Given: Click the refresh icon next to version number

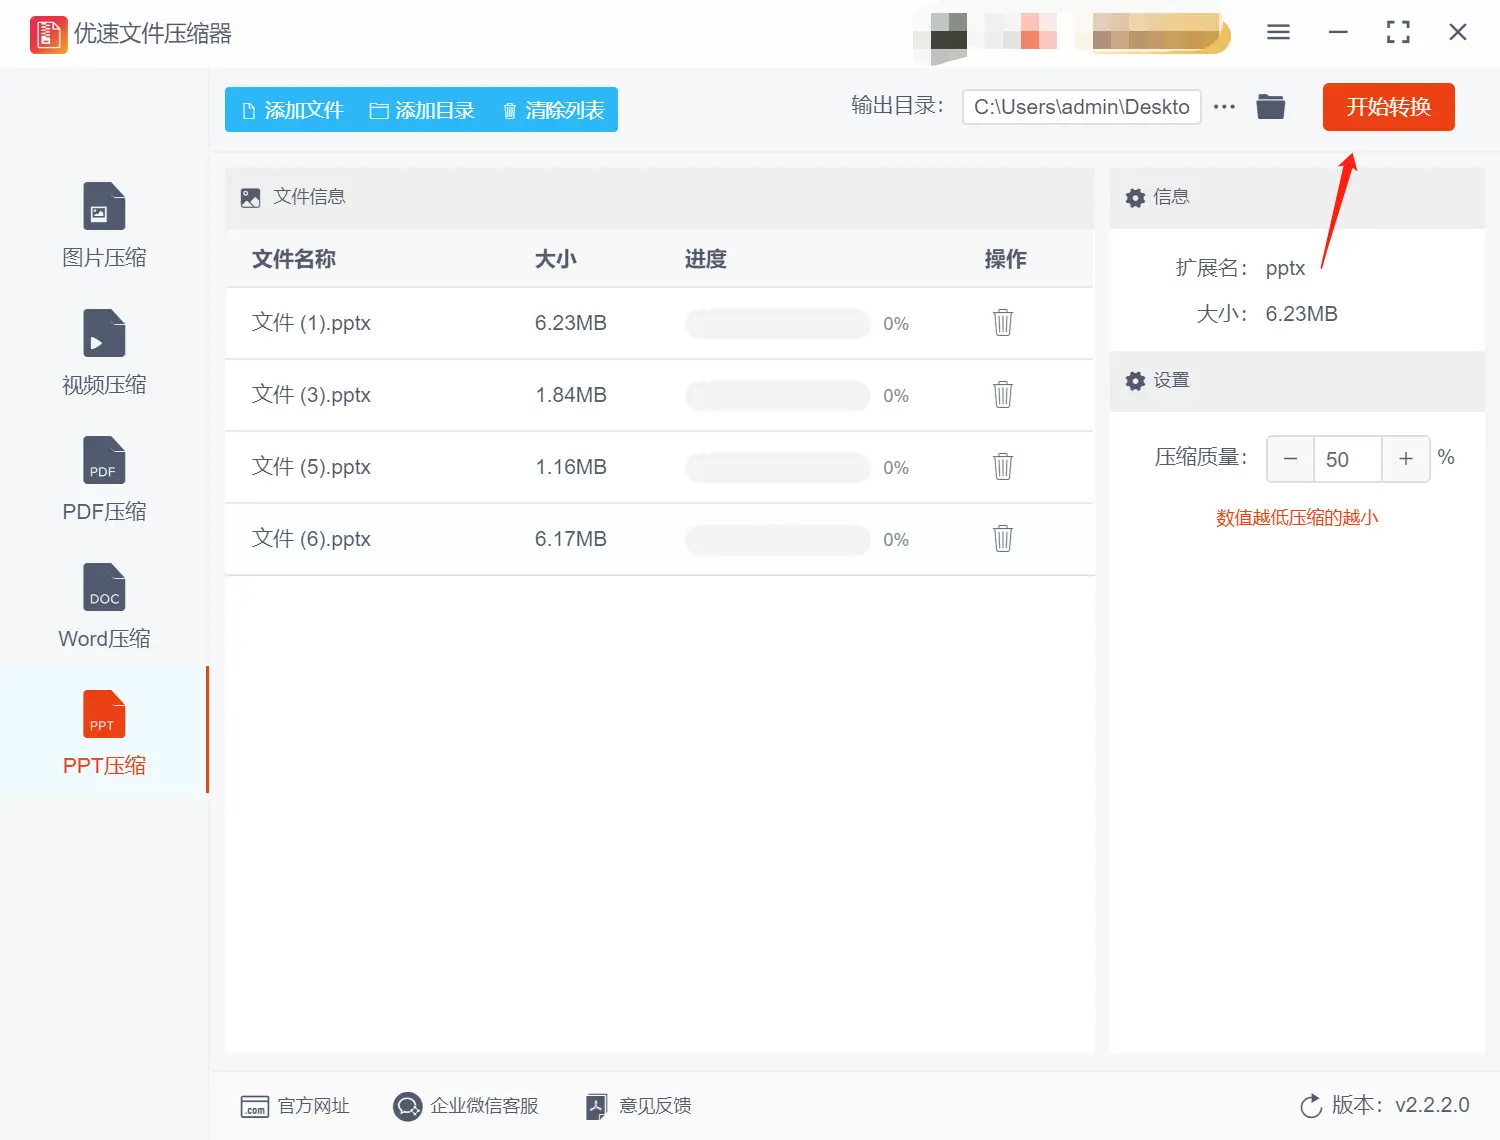Looking at the screenshot, I should click(x=1312, y=1106).
